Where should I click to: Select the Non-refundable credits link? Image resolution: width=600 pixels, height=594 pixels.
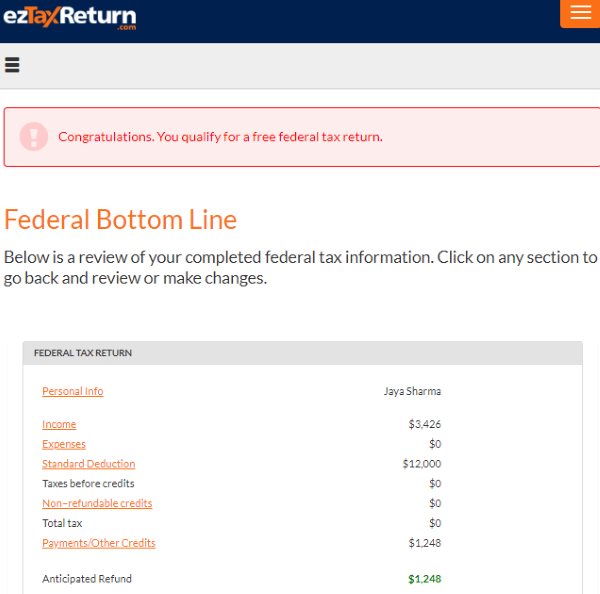[x=97, y=503]
